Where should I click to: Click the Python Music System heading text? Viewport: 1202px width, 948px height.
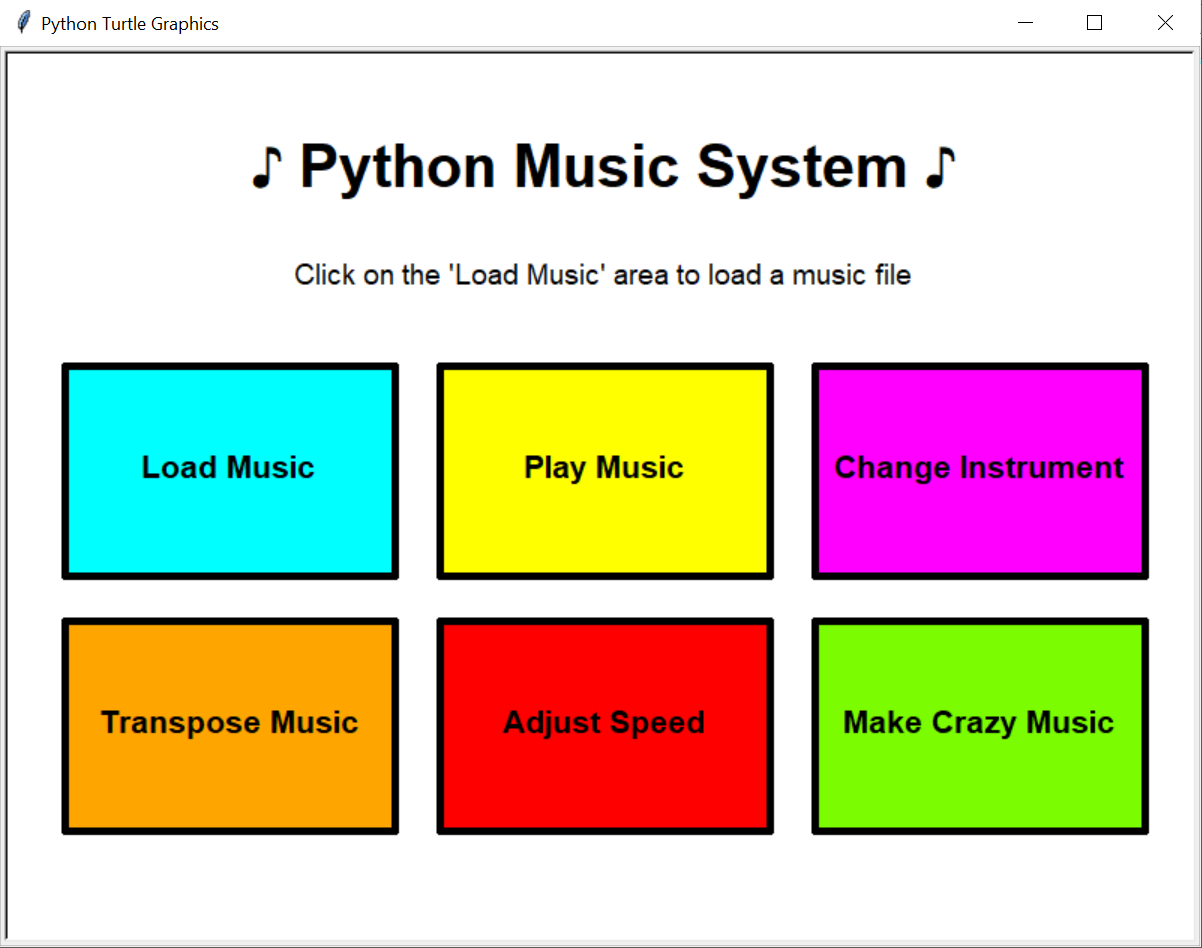(x=603, y=167)
